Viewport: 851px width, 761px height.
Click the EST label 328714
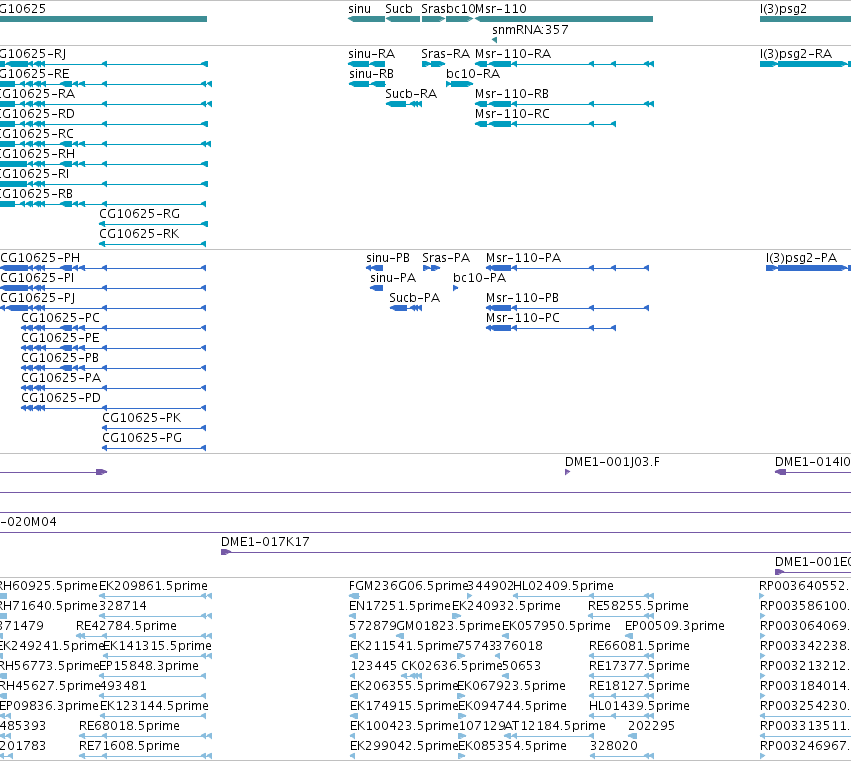pyautogui.click(x=123, y=606)
